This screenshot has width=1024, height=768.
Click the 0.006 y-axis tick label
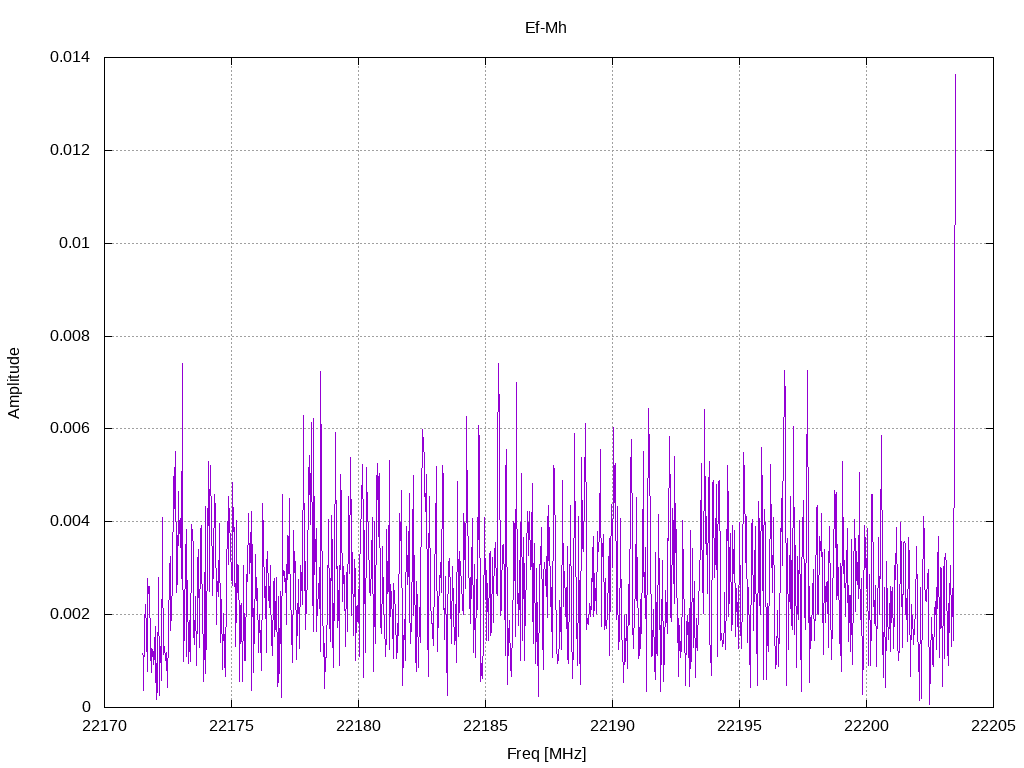(x=70, y=428)
